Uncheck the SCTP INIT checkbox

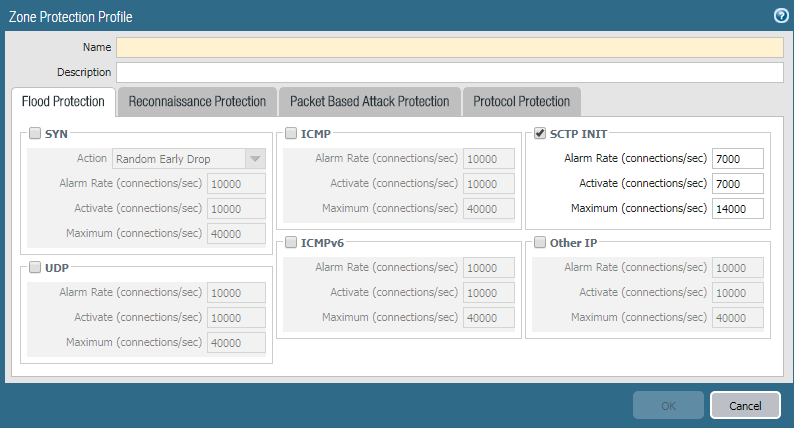pyautogui.click(x=540, y=134)
